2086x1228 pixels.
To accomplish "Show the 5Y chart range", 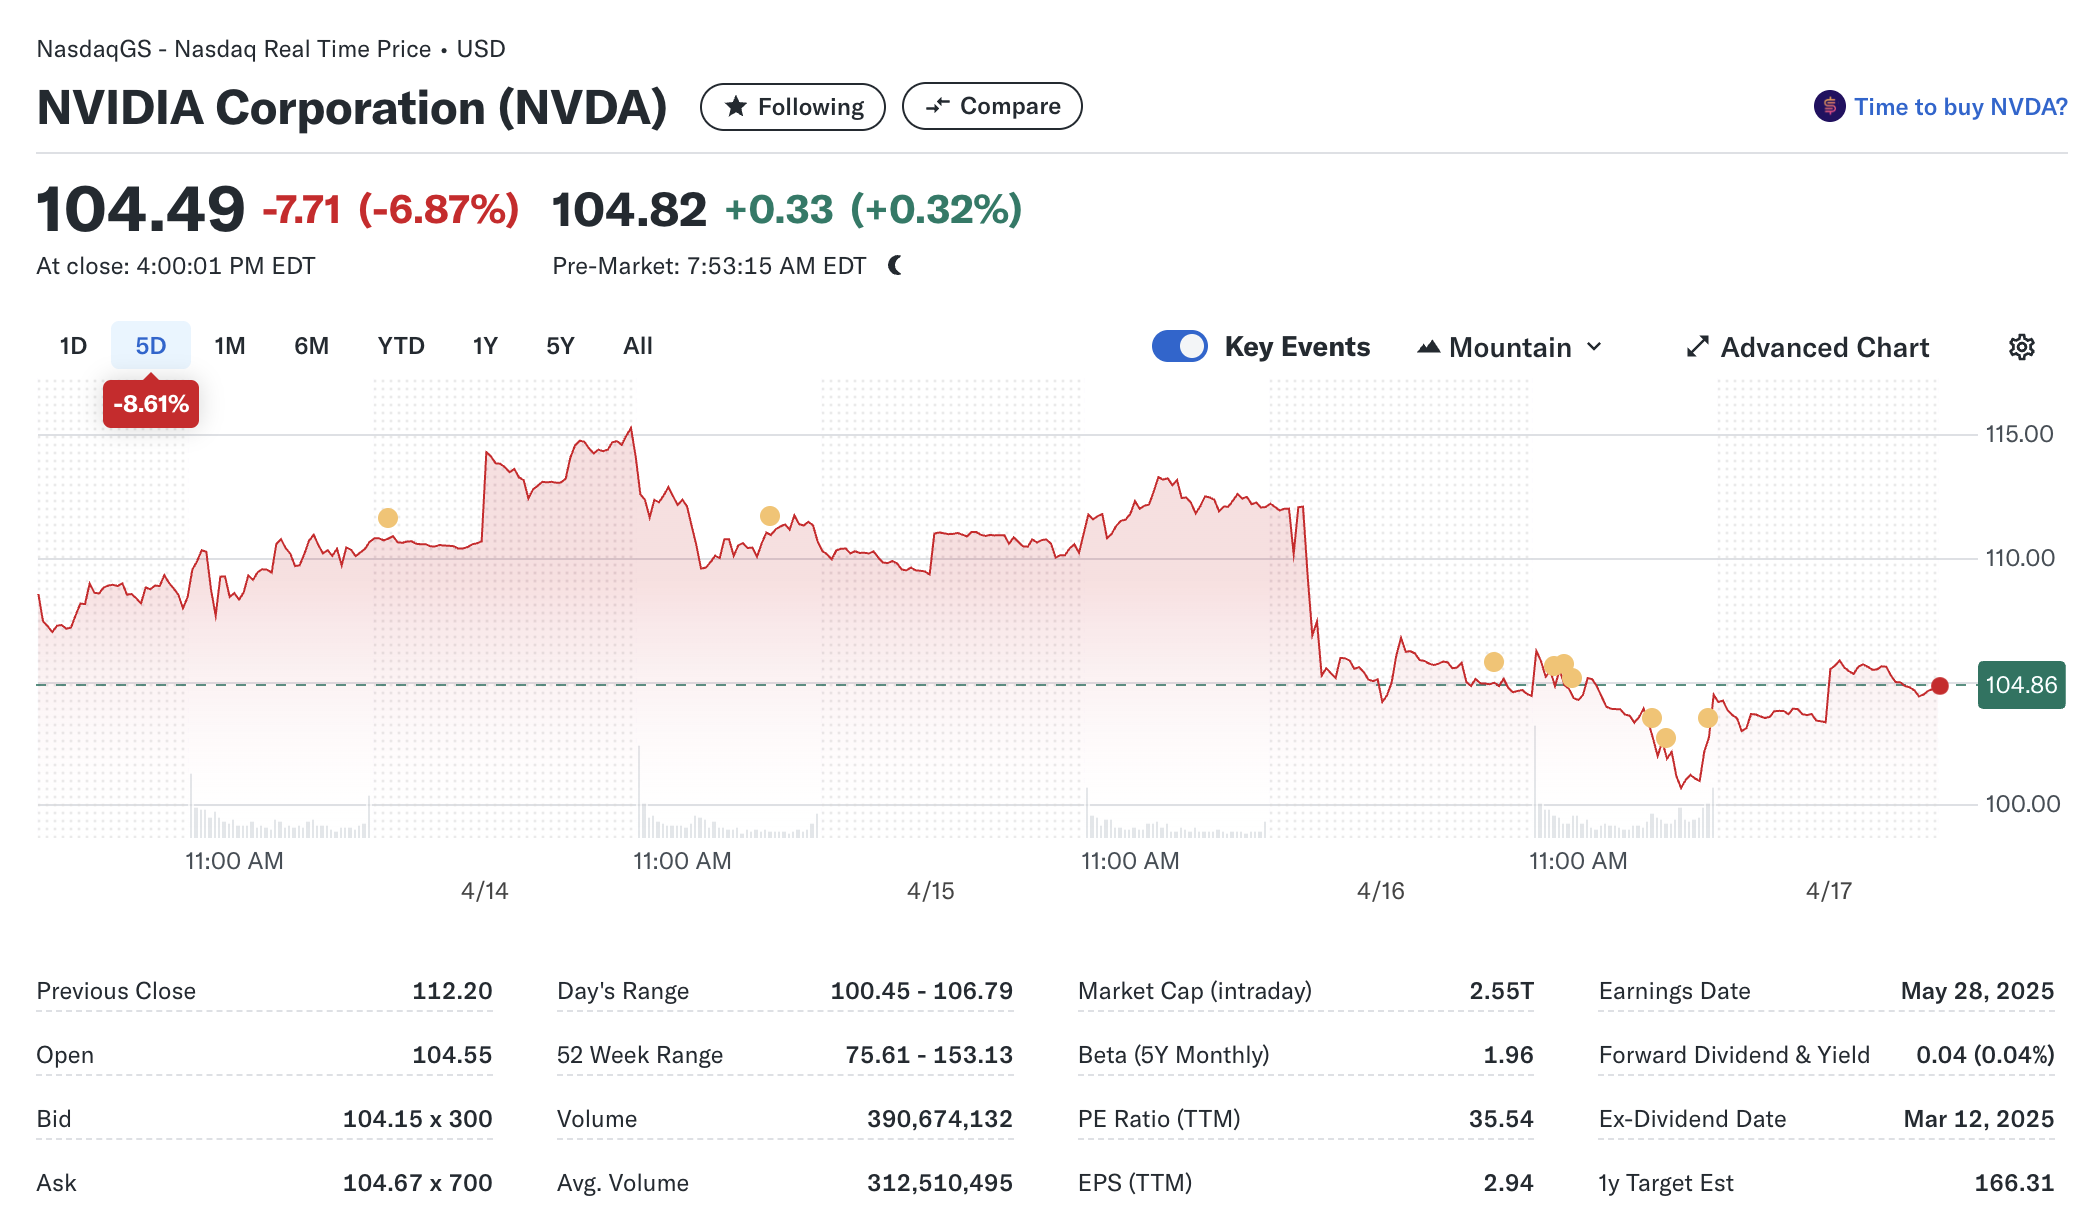I will click(x=560, y=346).
